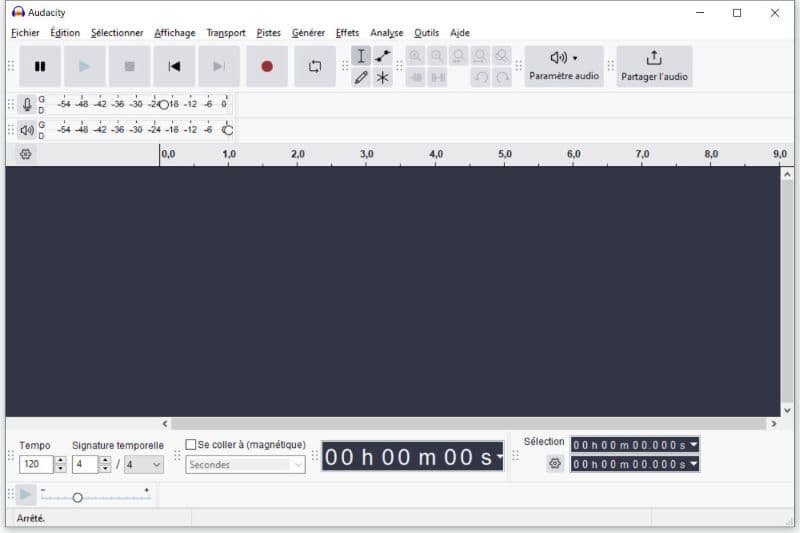
Task: Open the Paramètre audio dropdown
Action: click(x=564, y=66)
